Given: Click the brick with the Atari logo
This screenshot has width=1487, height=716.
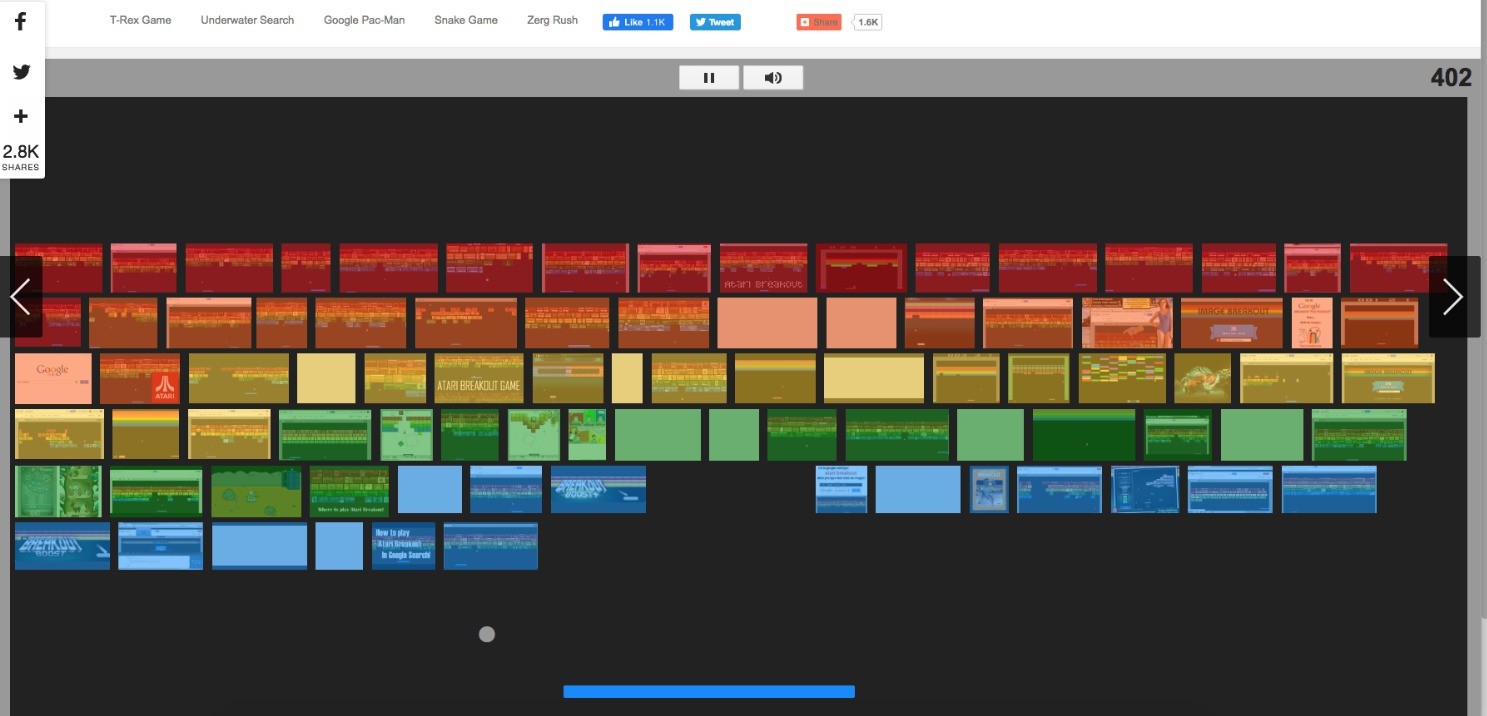Looking at the screenshot, I should coord(140,378).
